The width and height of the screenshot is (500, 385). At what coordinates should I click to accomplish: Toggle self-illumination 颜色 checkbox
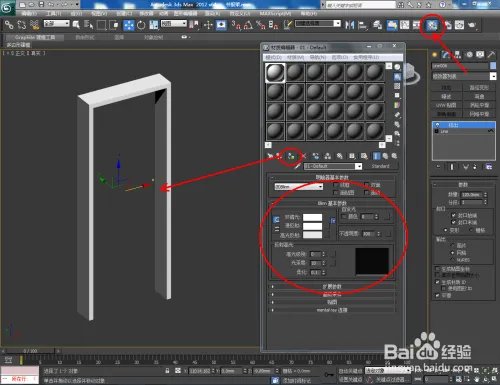[x=344, y=217]
